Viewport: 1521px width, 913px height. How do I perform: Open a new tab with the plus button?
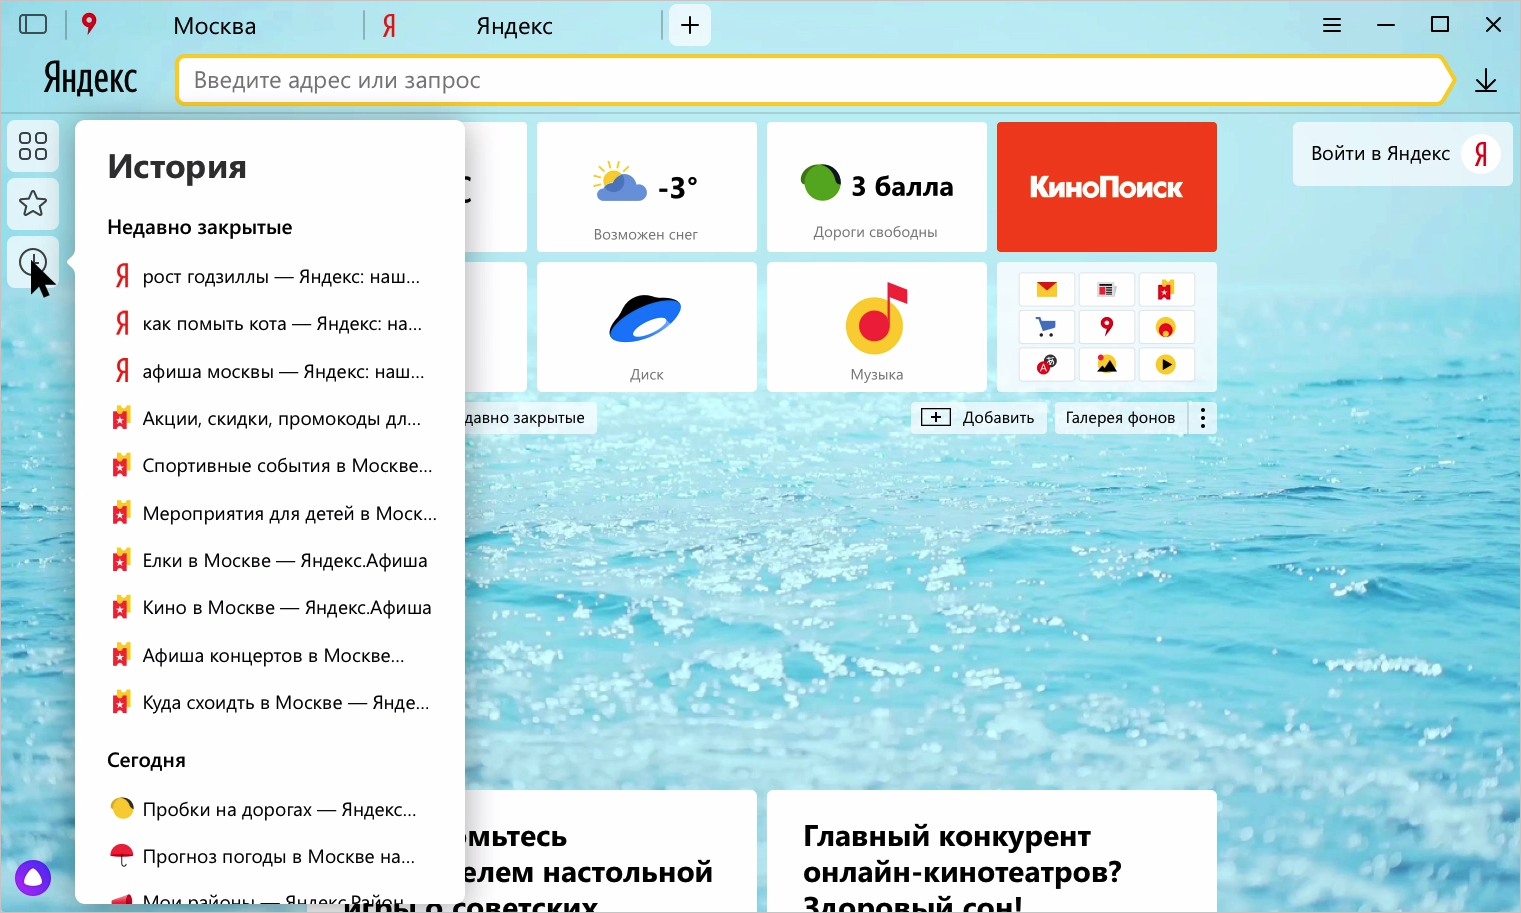click(x=690, y=25)
